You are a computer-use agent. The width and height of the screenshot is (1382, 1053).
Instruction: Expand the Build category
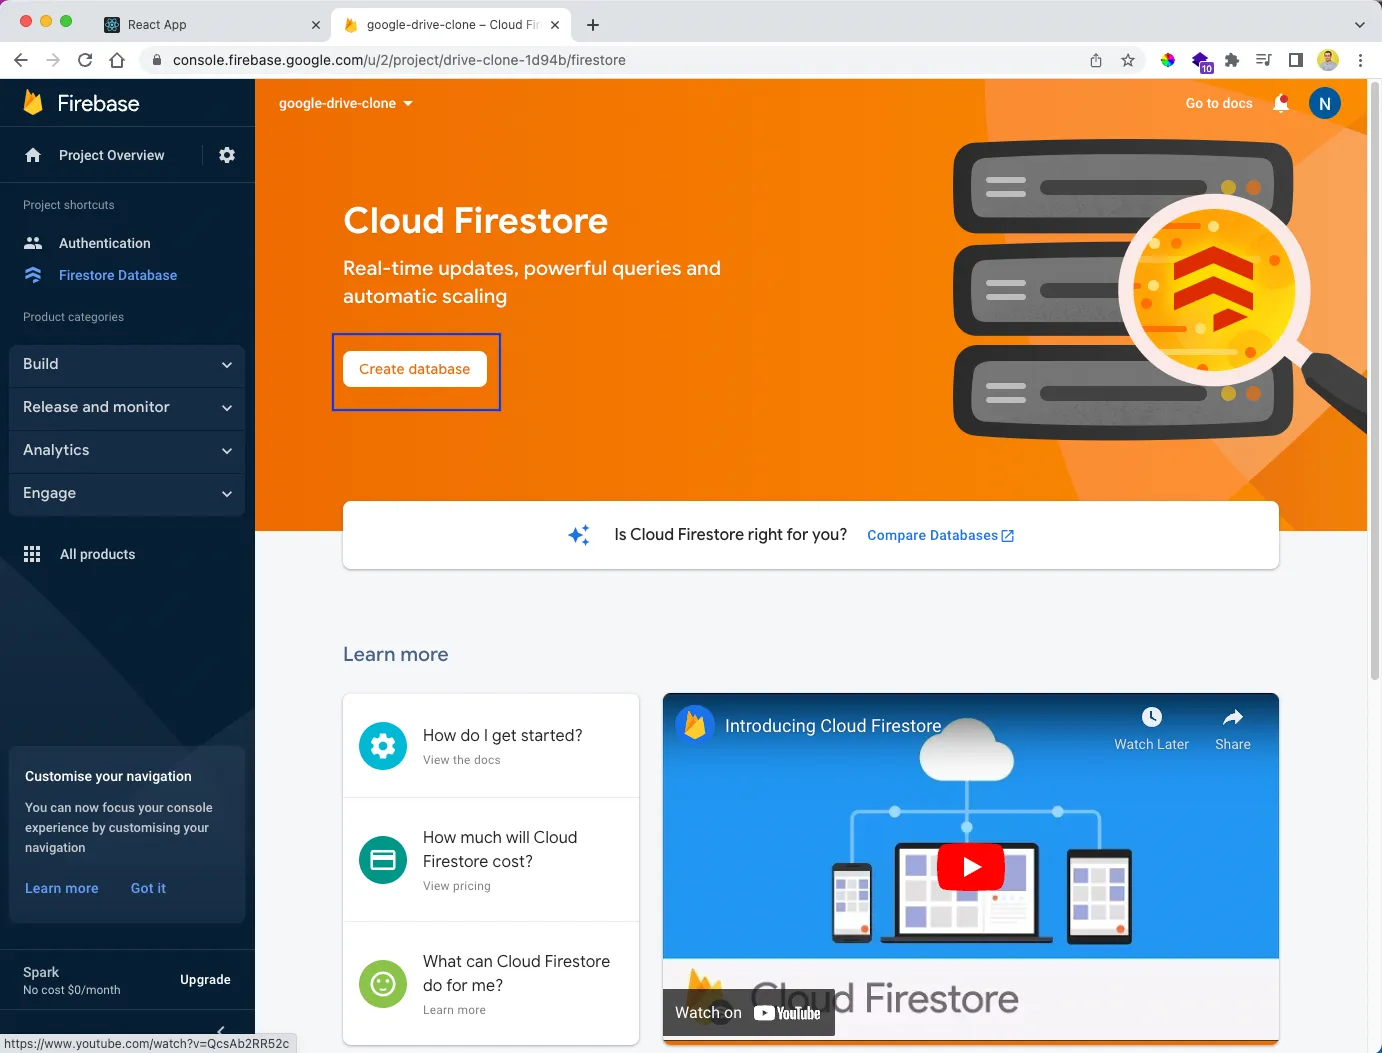click(127, 364)
